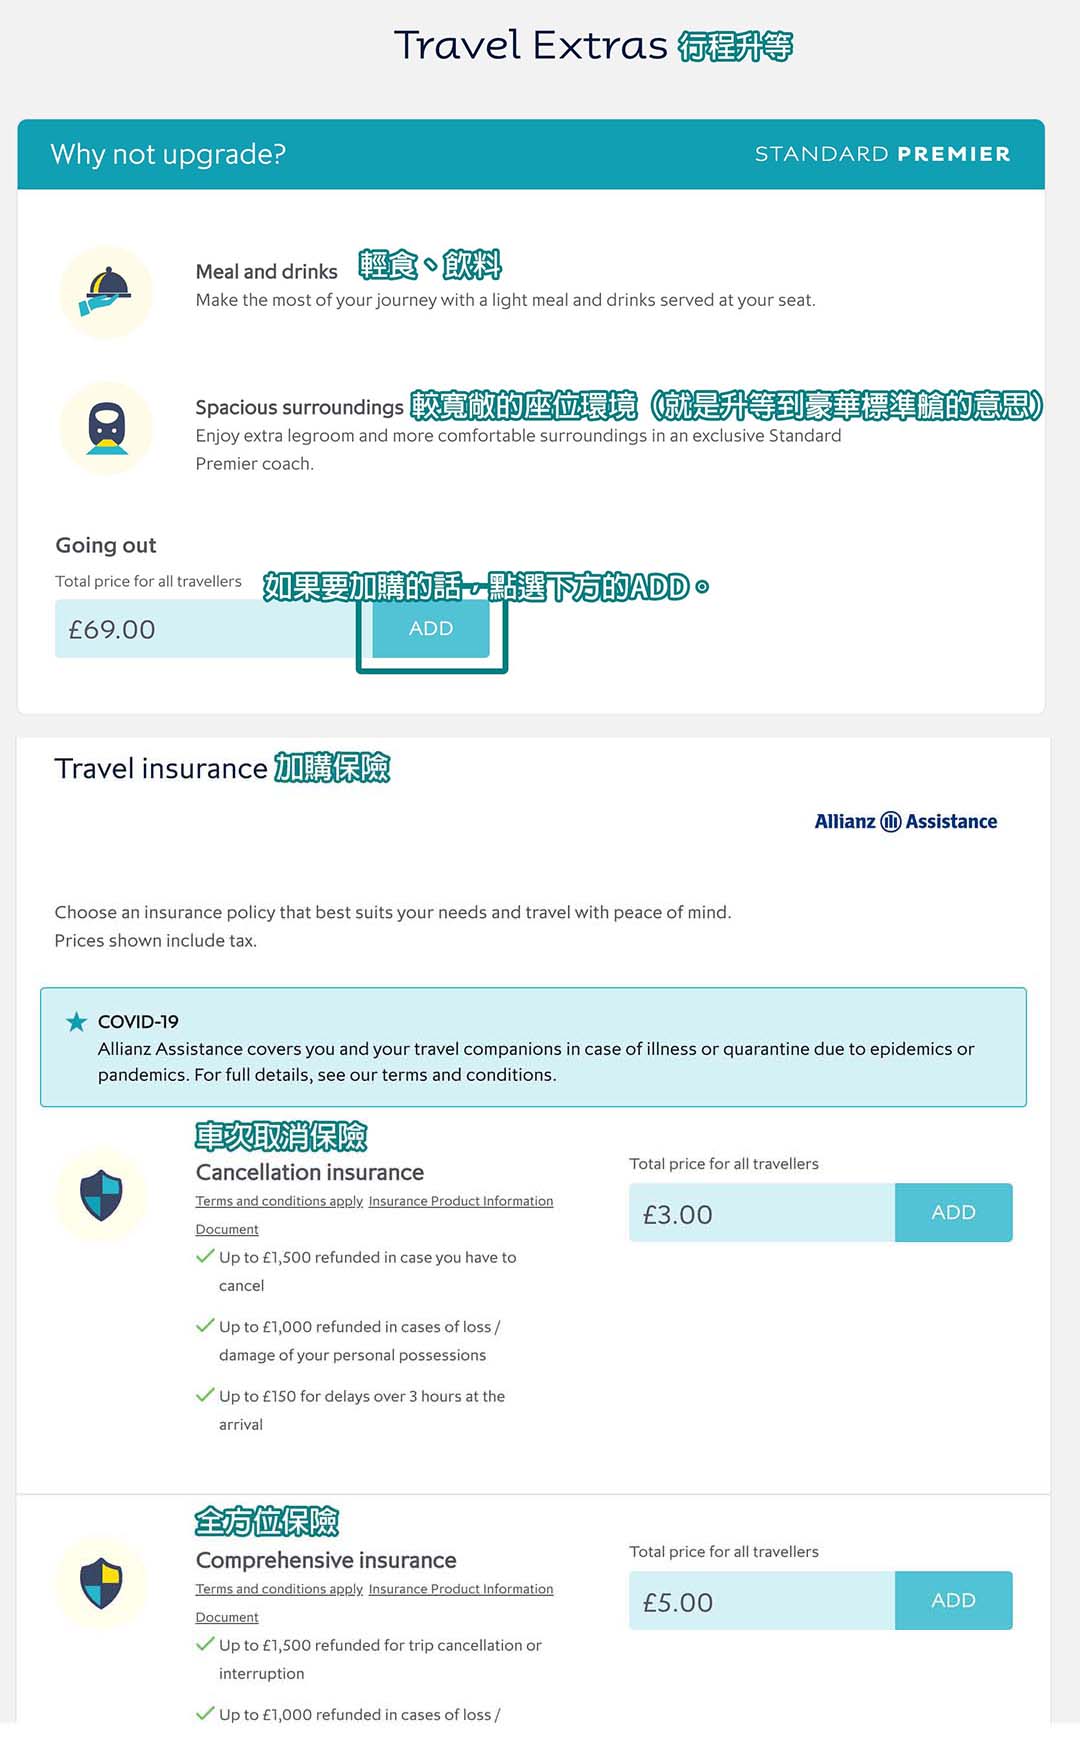
Task: Click the Cancellation insurance shield icon
Action: (x=101, y=1195)
